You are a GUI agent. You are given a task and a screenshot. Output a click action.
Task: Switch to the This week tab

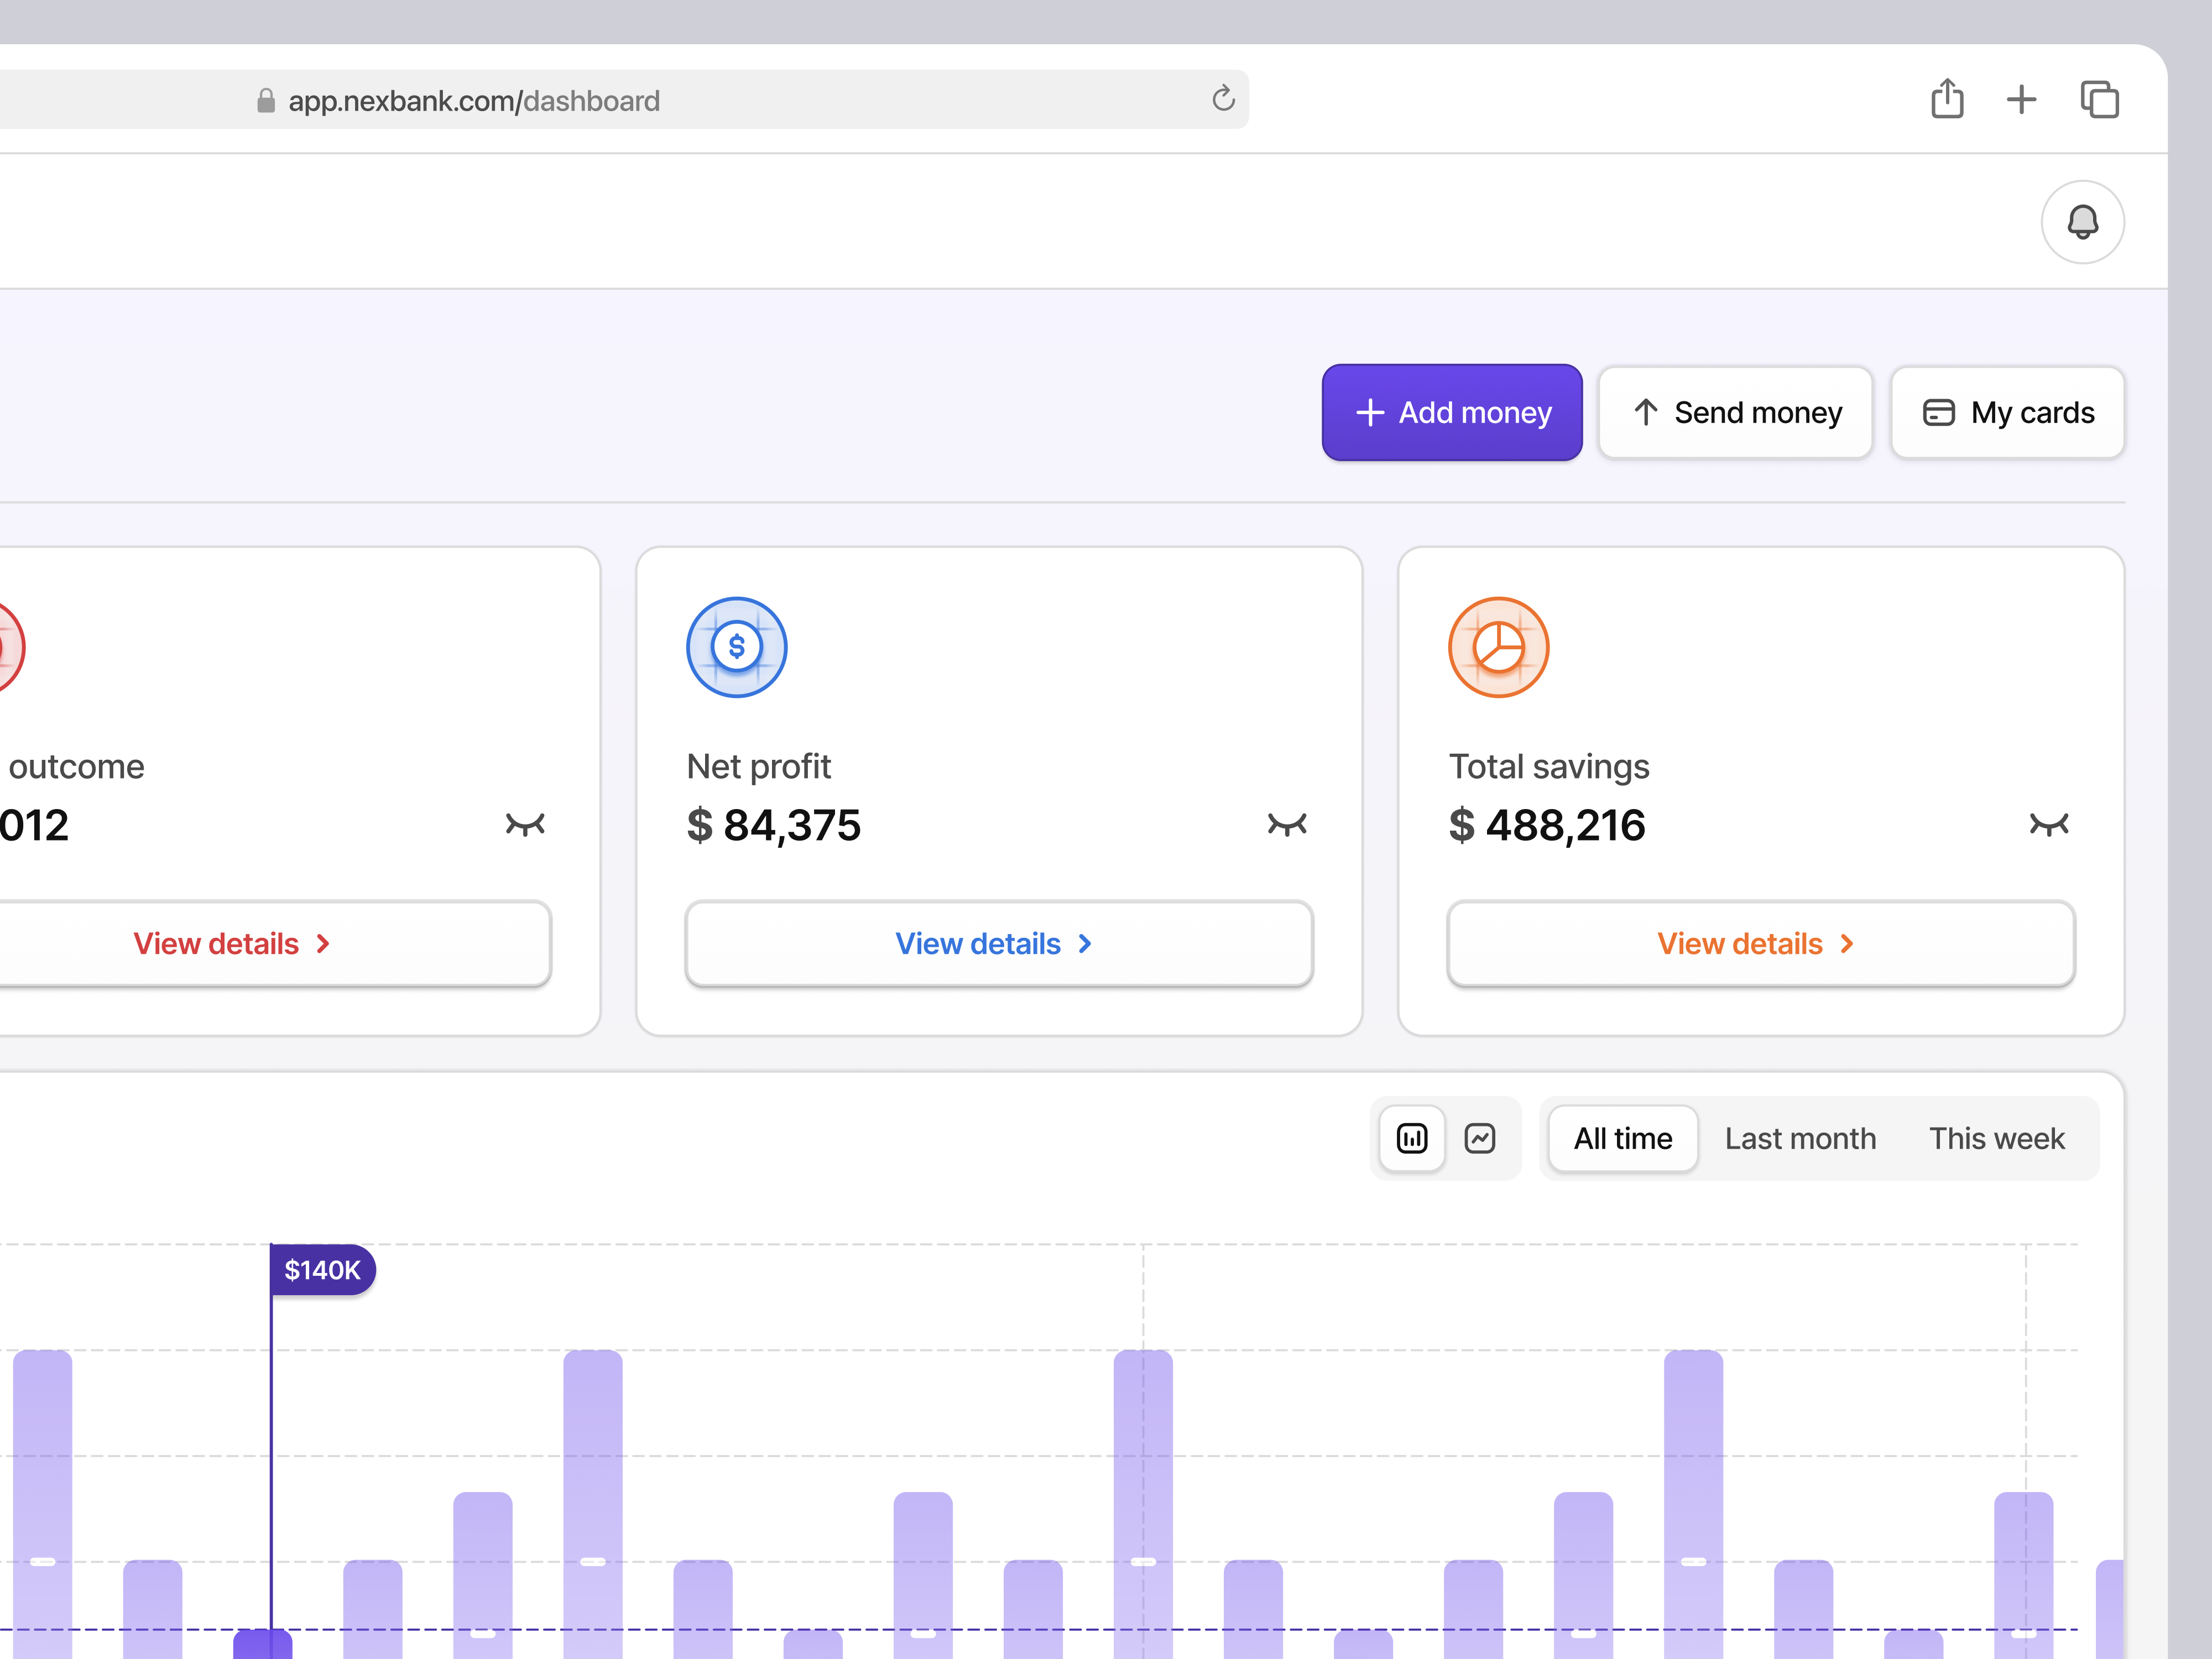point(1996,1138)
